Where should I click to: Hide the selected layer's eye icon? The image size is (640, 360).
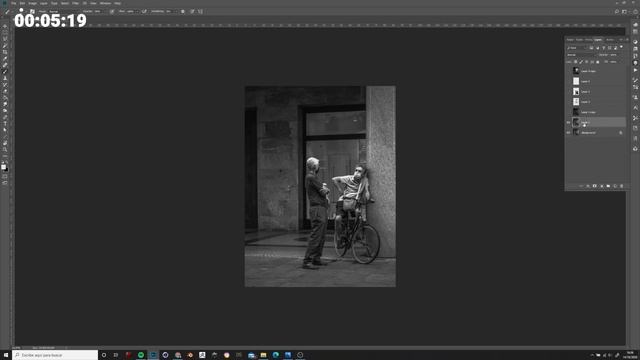pos(568,122)
